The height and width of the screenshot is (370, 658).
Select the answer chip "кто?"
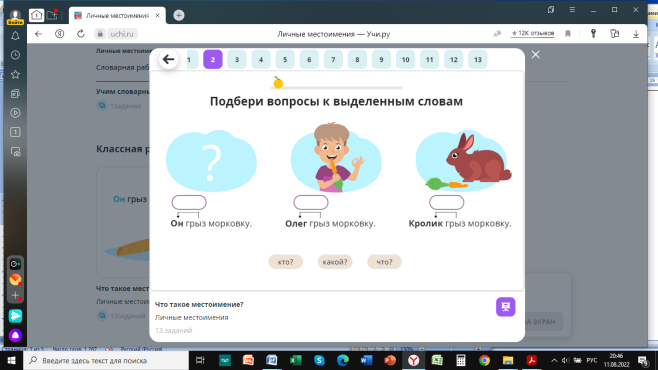click(x=285, y=262)
